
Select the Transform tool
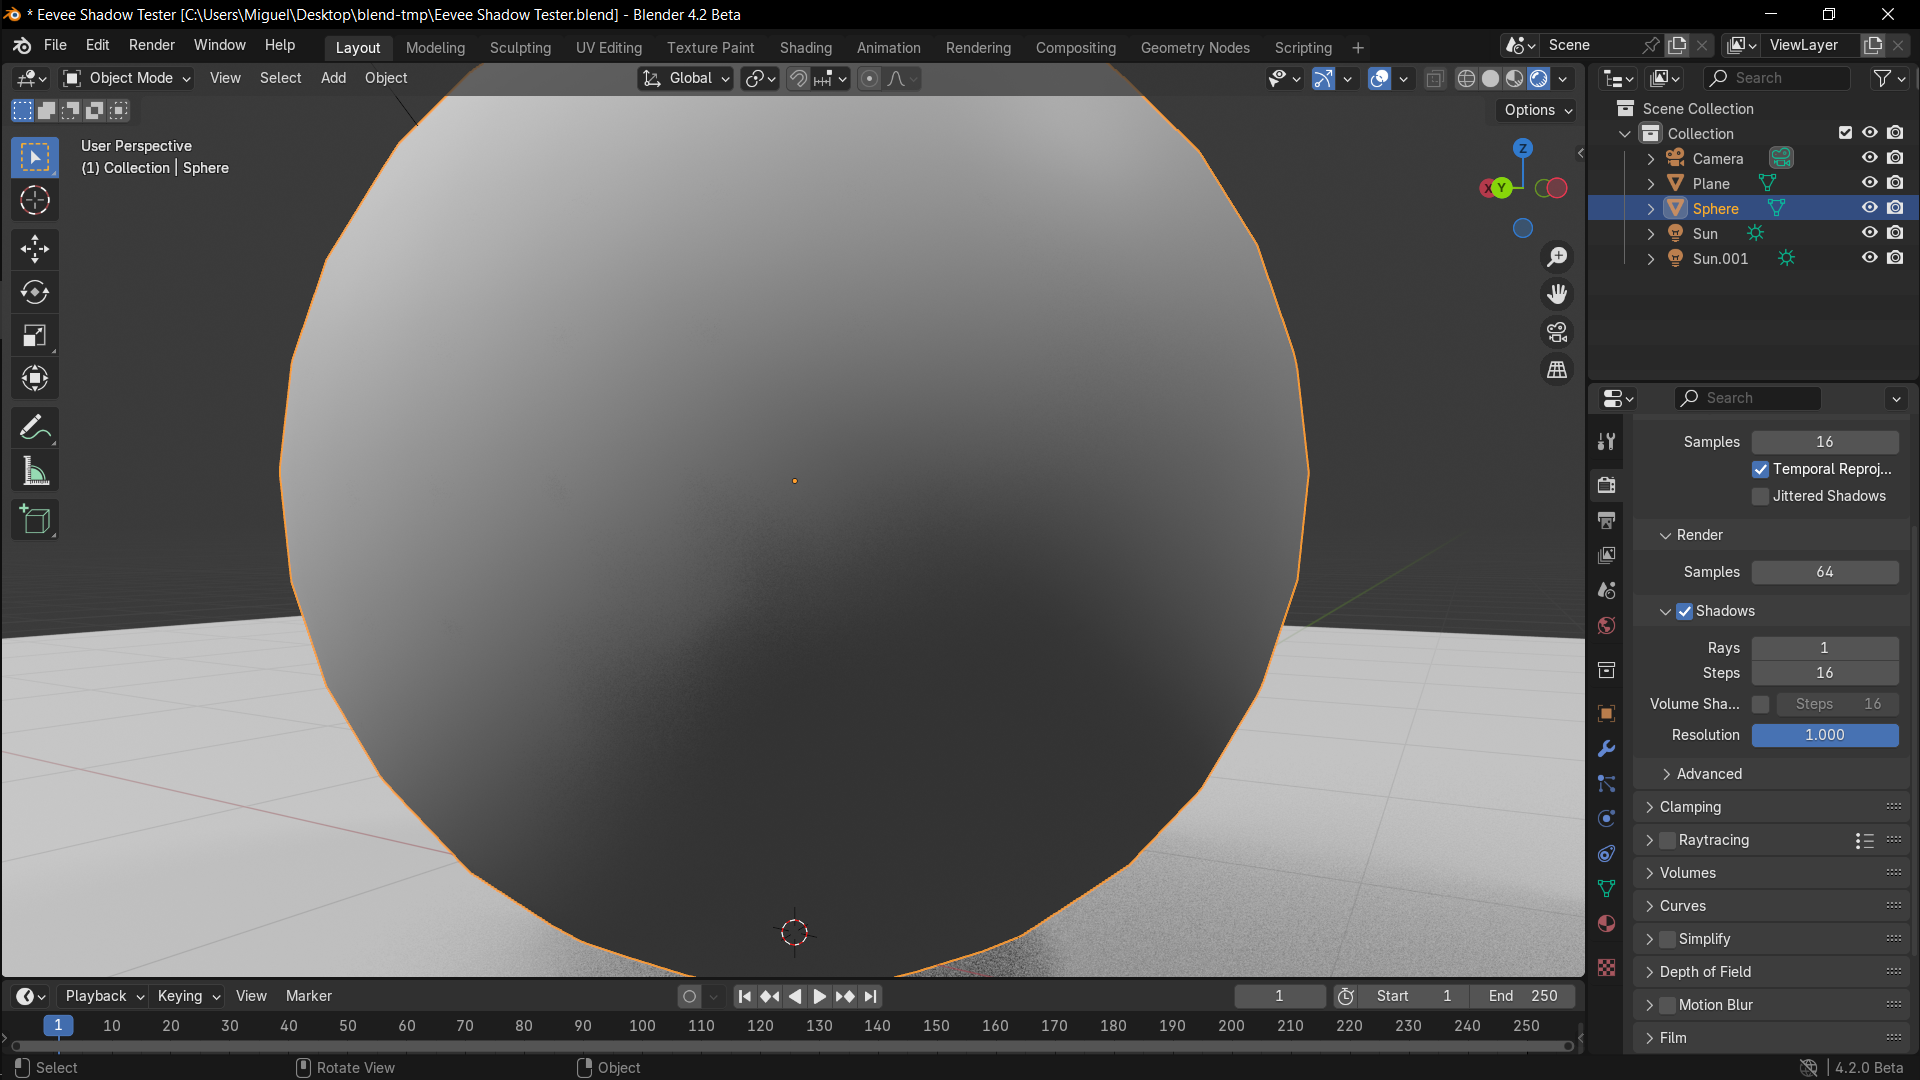point(35,379)
